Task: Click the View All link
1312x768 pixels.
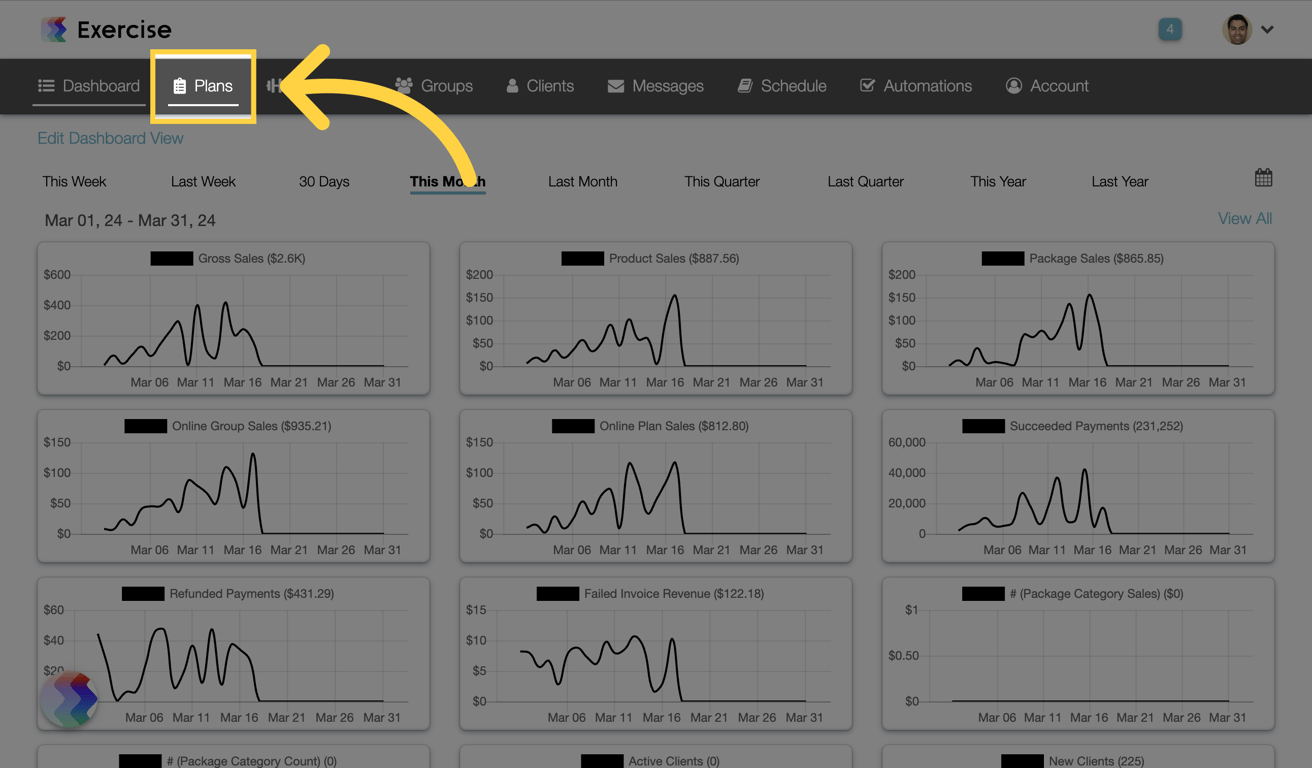Action: click(x=1245, y=218)
